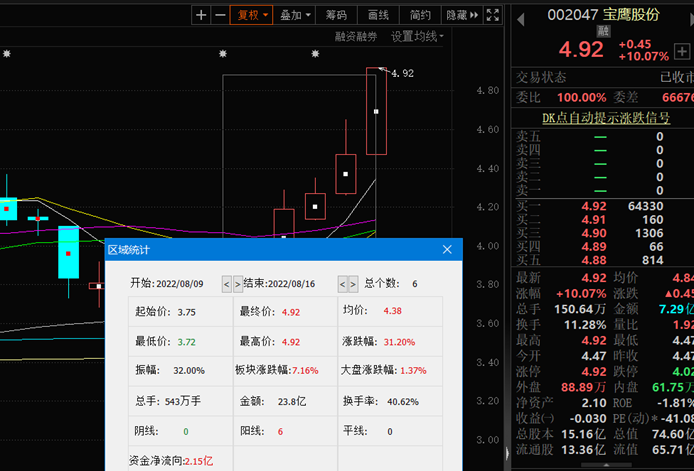Viewport: 694px width, 471px height.
Task: Click the double-arrow more tools icon
Action: [475, 15]
